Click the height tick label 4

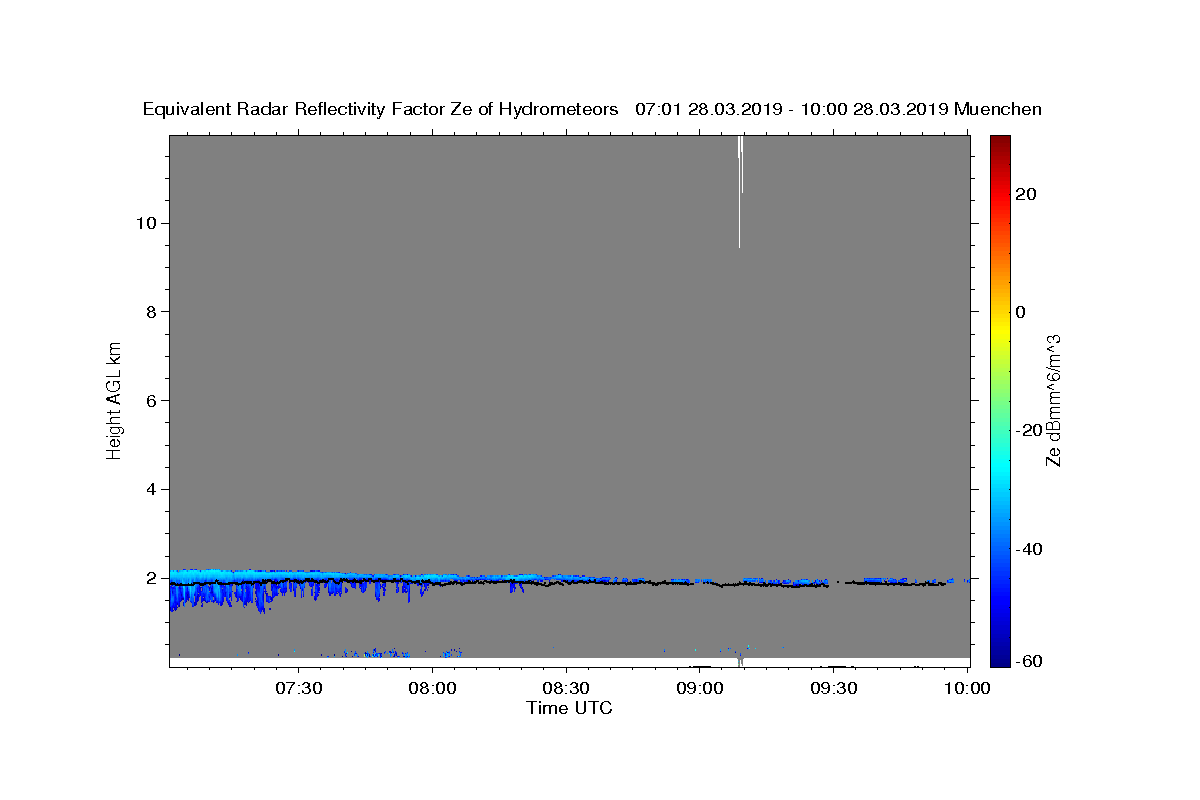pos(150,489)
